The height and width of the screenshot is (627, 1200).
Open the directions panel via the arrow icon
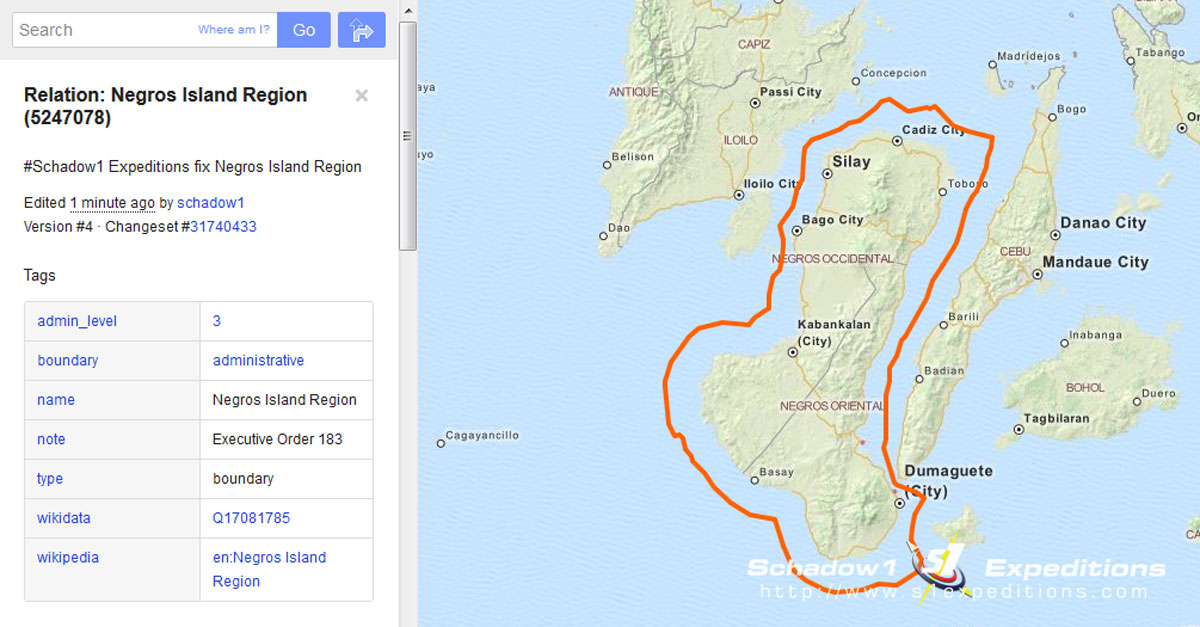pos(361,29)
